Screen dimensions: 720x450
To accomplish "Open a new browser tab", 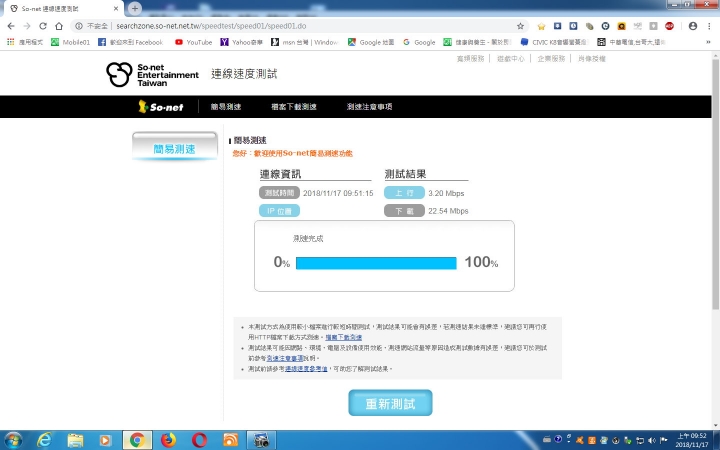I will coord(135,8).
